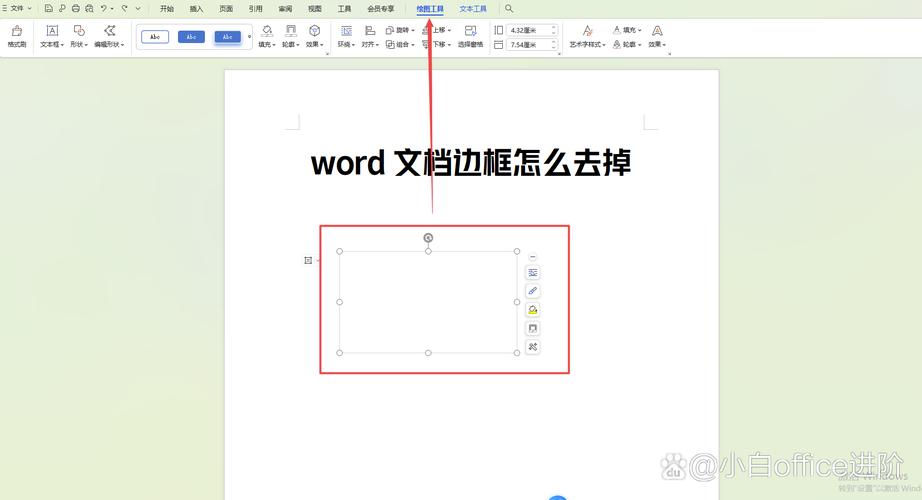Switch to the 会员专享 member tab

tap(380, 9)
